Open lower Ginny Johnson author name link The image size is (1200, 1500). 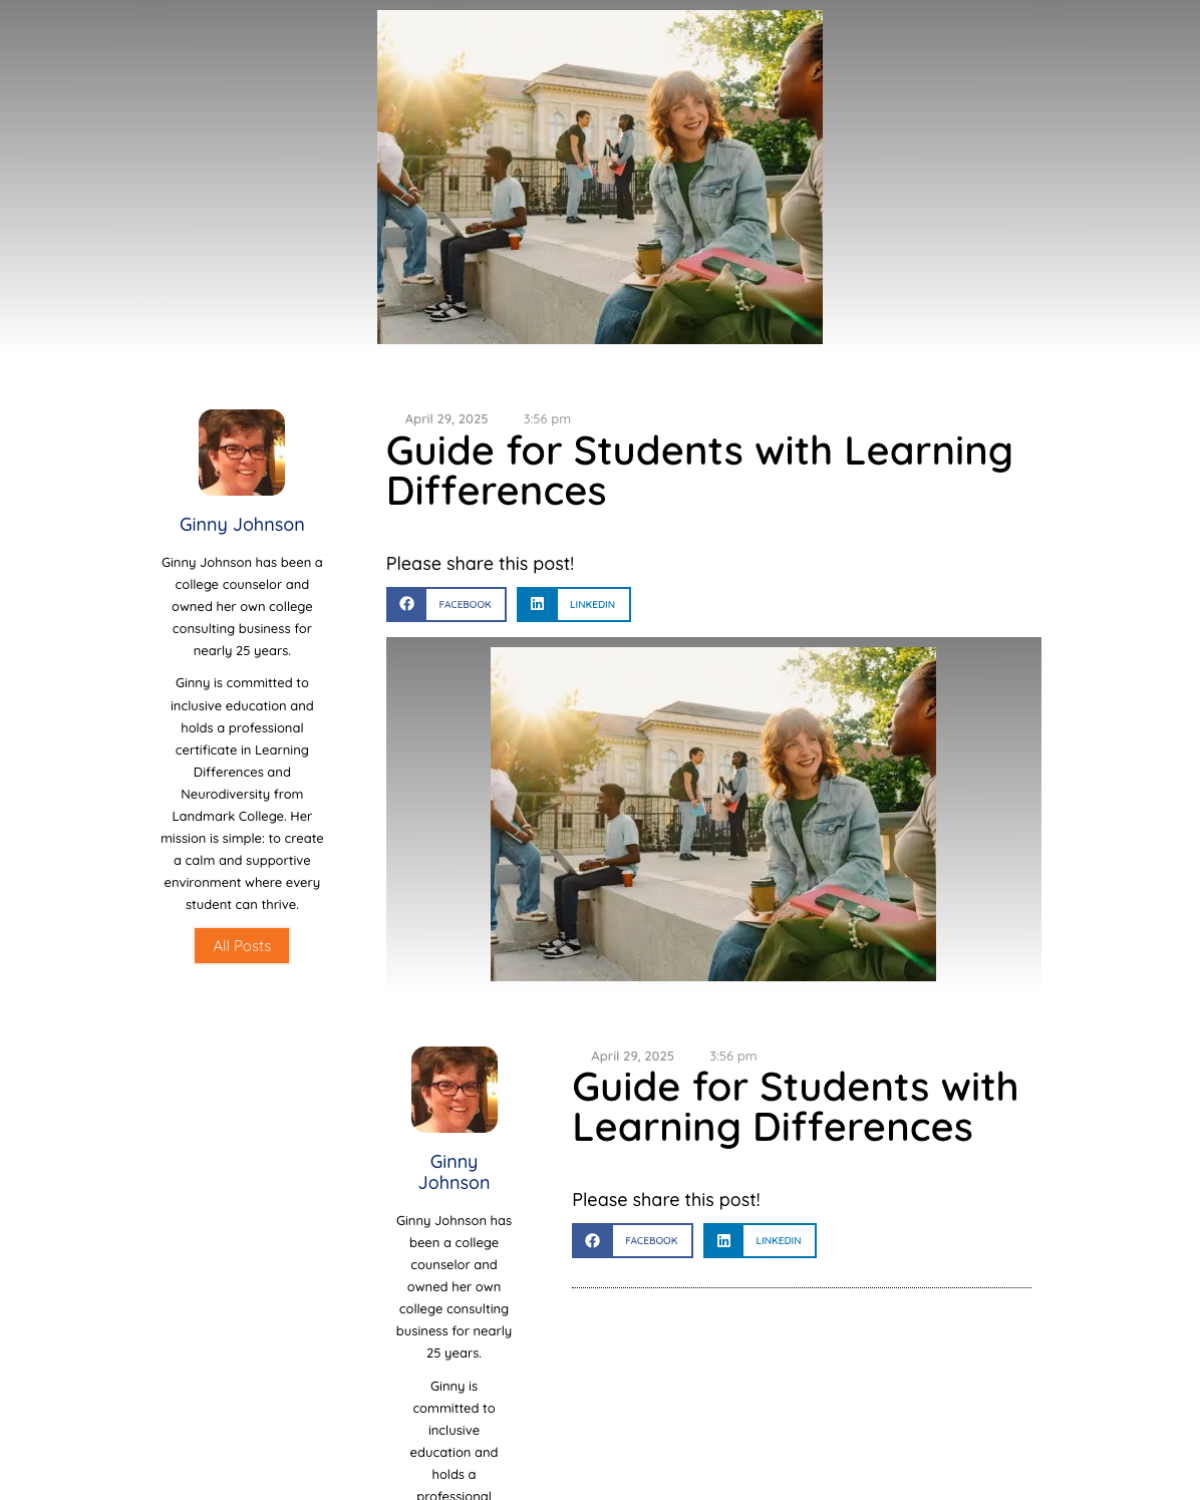coord(454,1172)
